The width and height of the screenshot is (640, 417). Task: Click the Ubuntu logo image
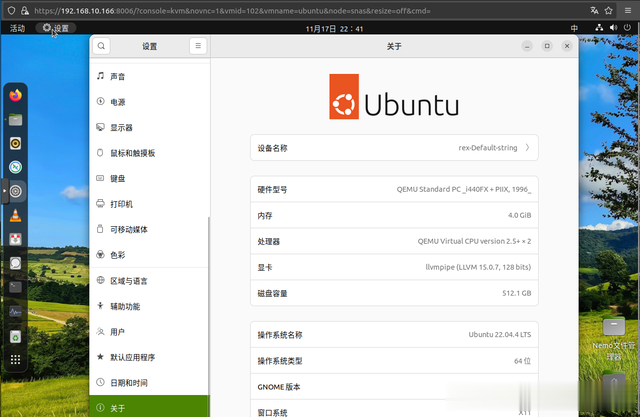pos(394,97)
